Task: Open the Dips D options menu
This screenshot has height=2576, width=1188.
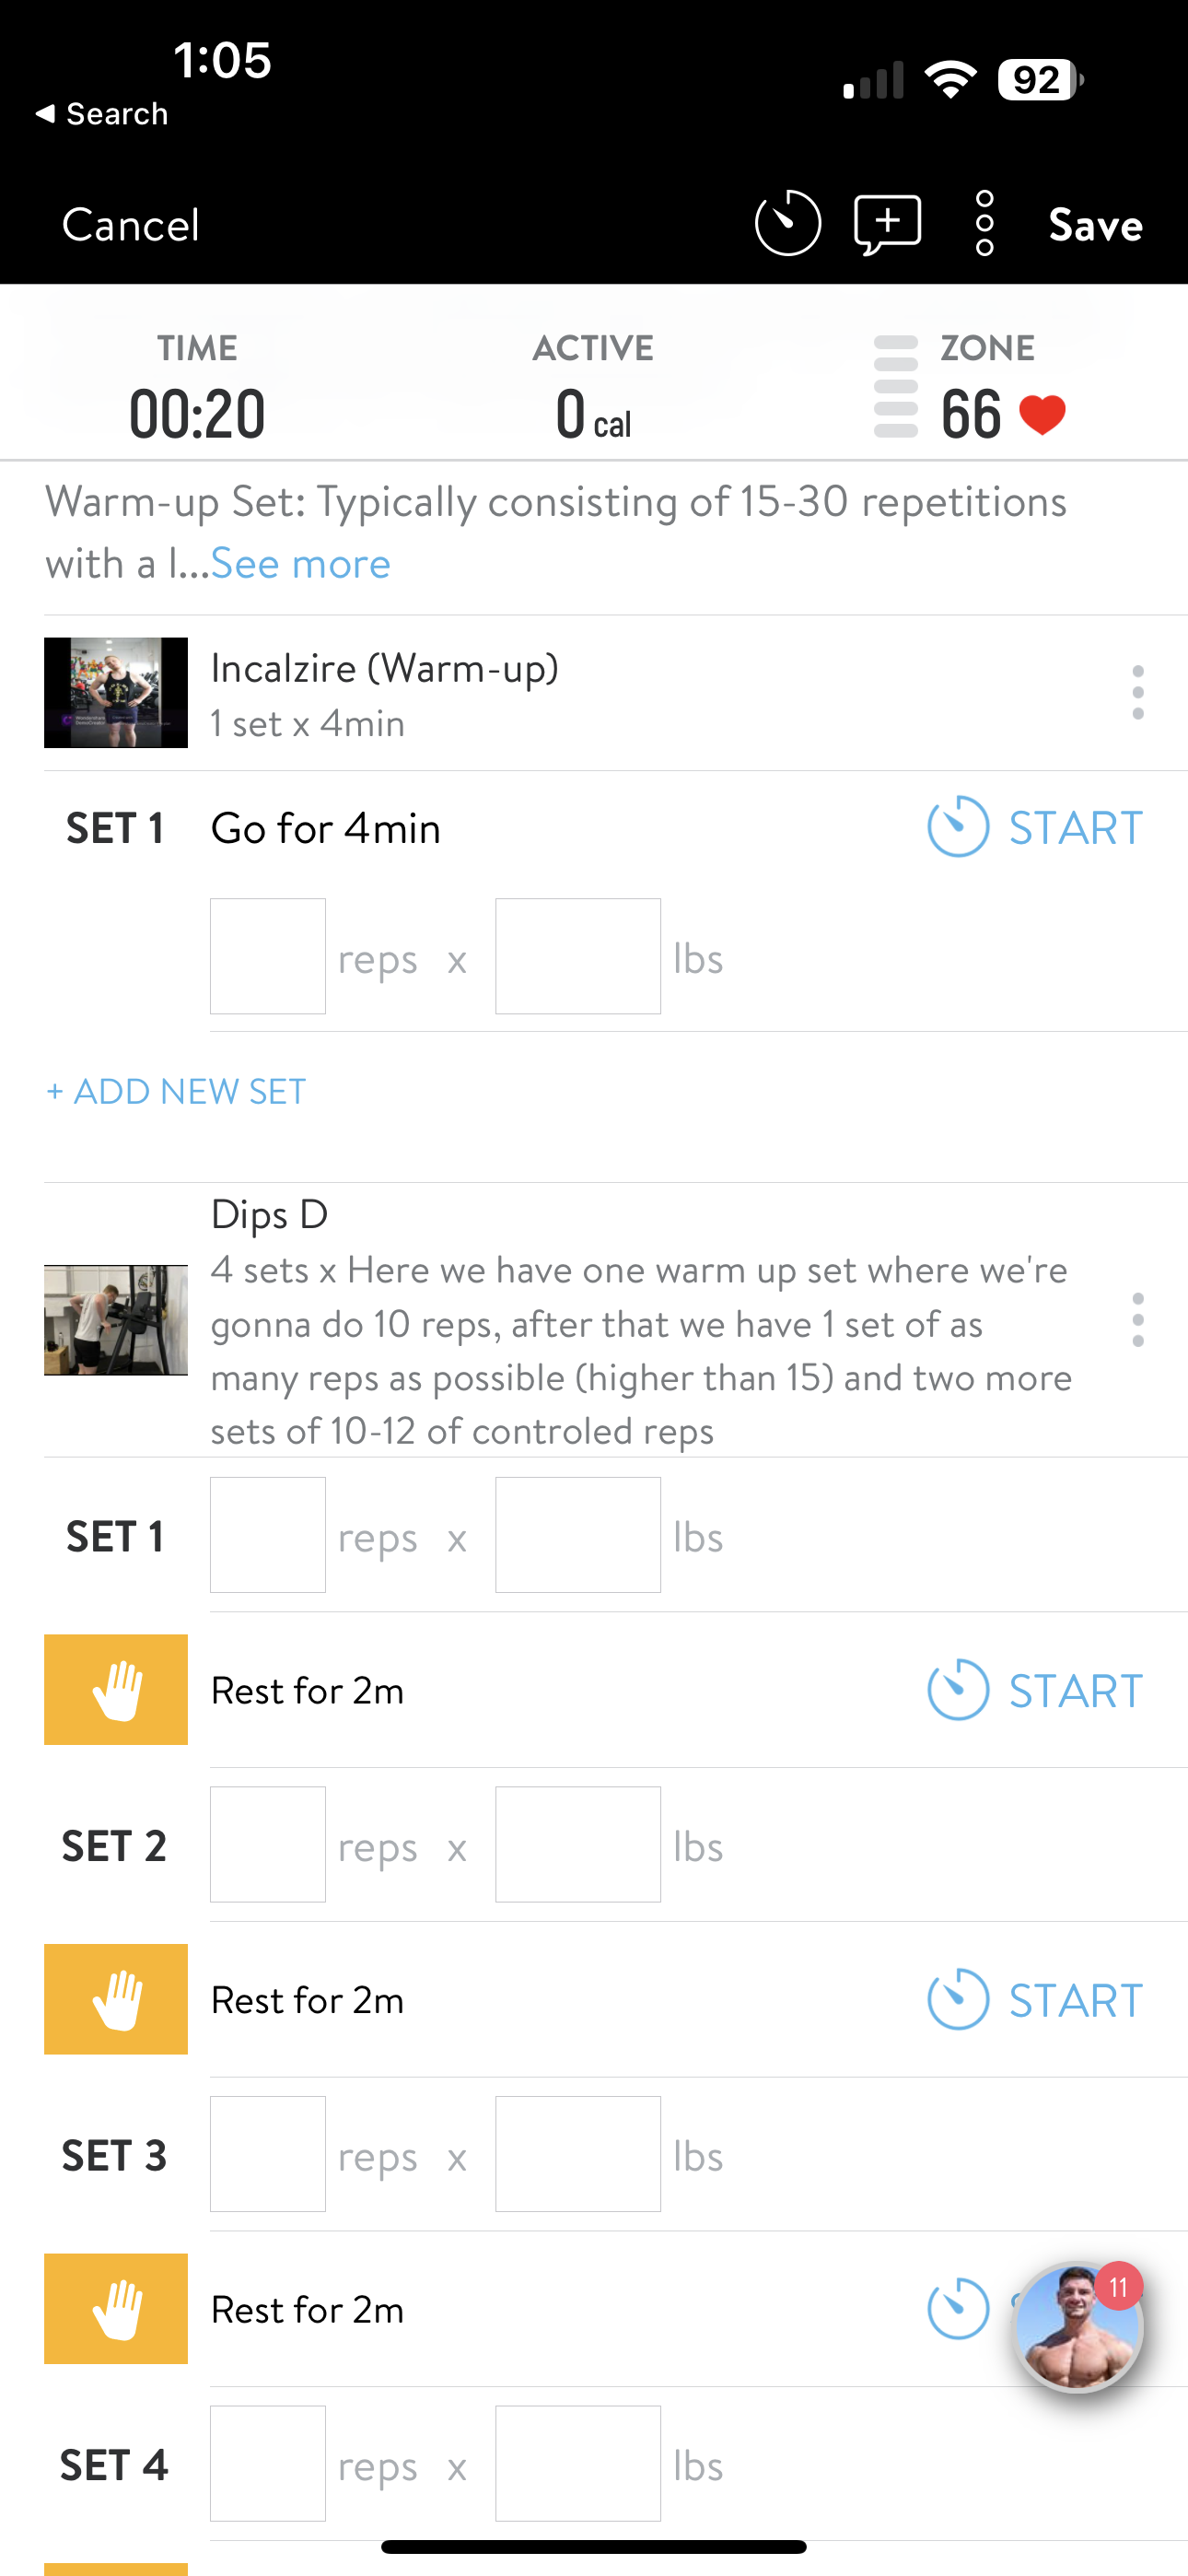Action: [x=1137, y=1320]
